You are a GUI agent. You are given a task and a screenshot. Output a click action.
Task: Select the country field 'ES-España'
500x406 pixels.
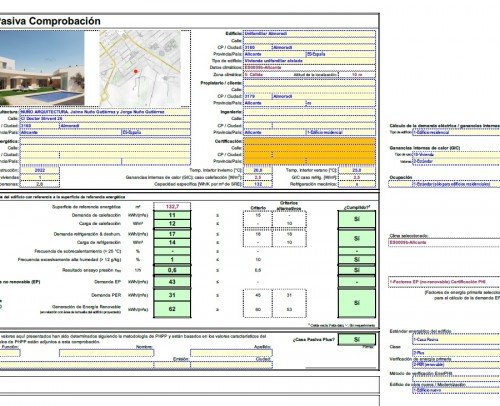pos(341,54)
